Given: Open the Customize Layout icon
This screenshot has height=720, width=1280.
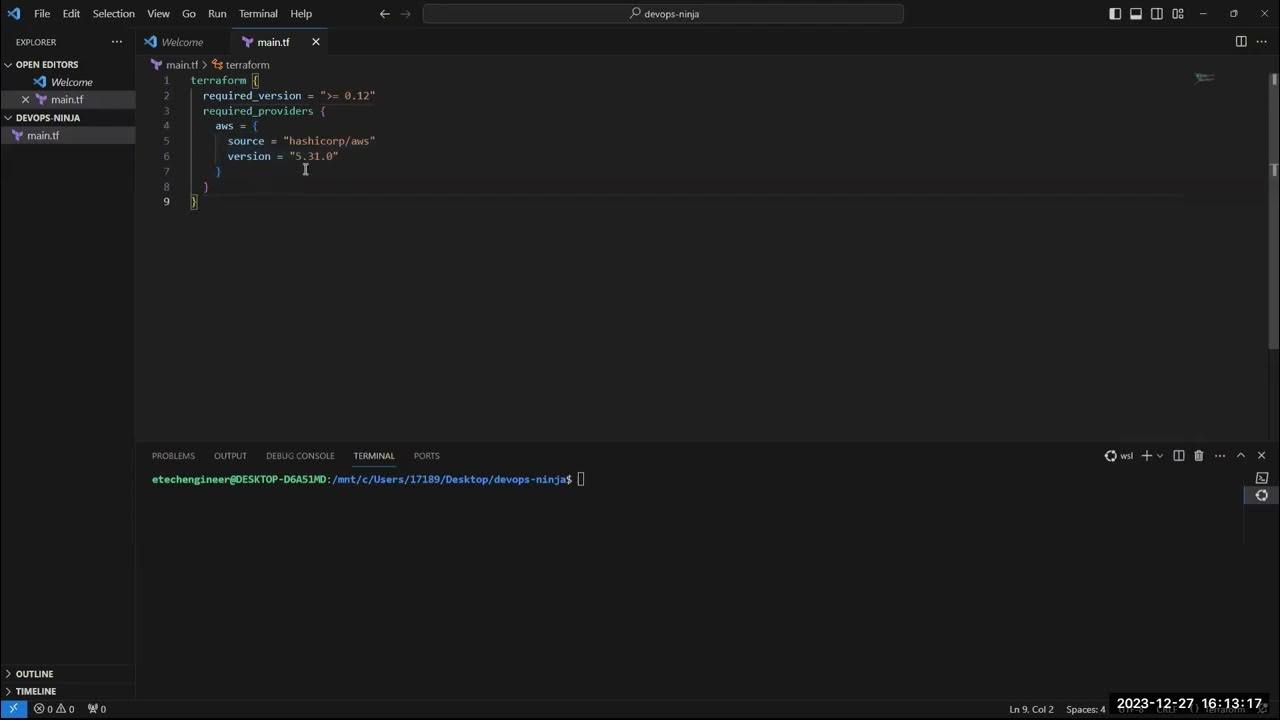Looking at the screenshot, I should pos(1178,14).
